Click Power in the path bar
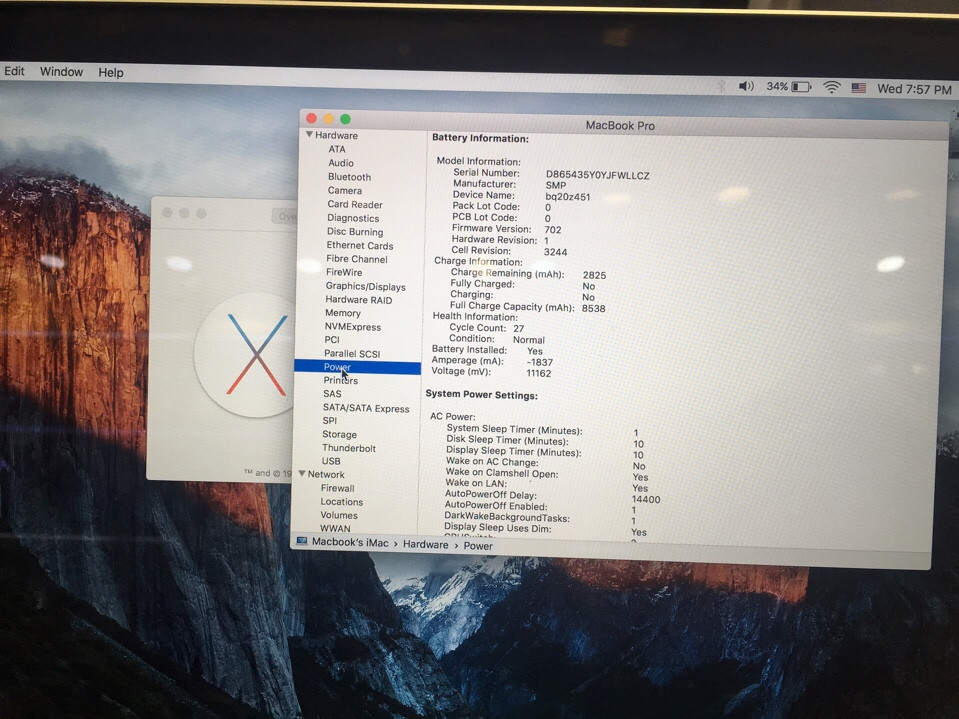This screenshot has height=719, width=959. (478, 546)
